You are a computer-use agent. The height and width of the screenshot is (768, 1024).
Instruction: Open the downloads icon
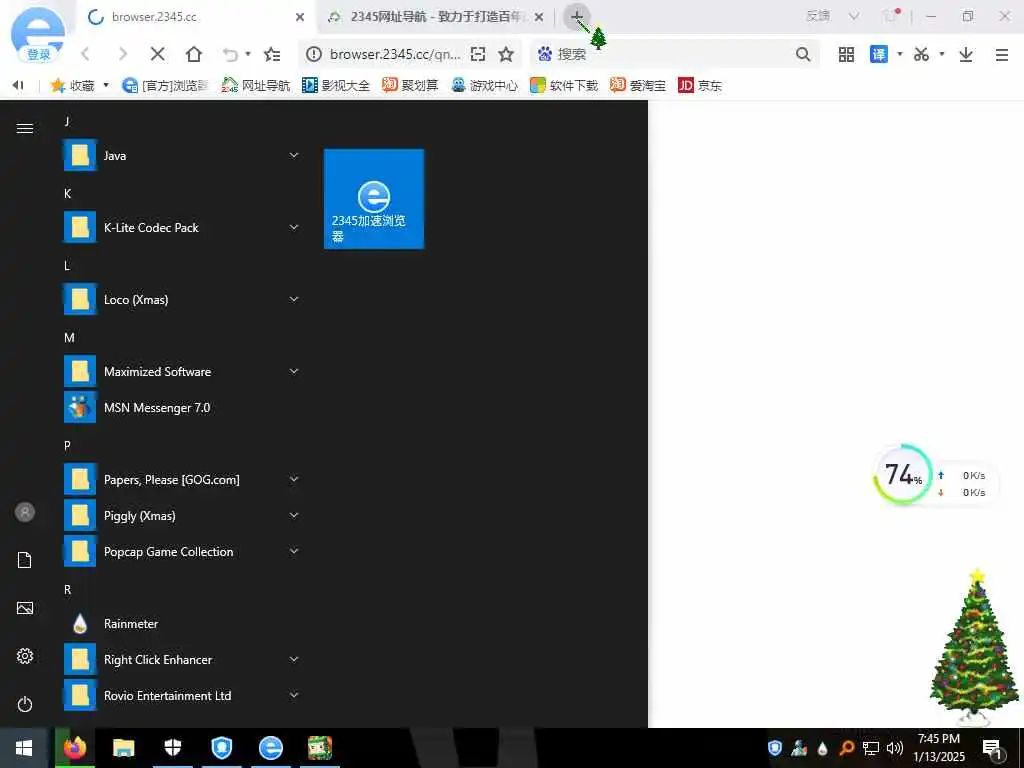966,54
